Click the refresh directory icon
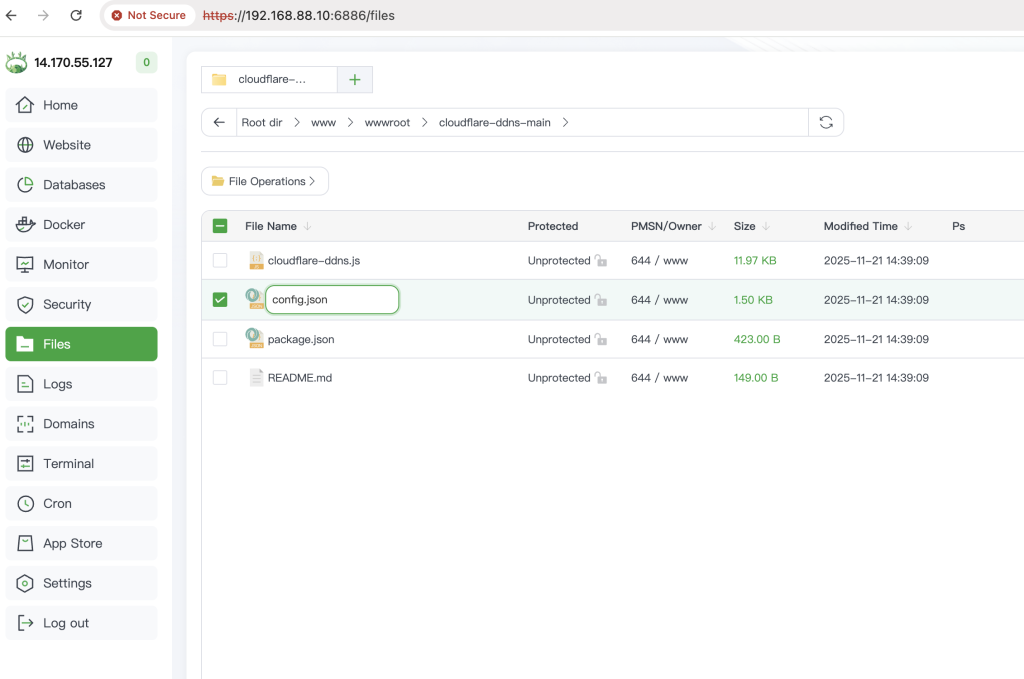 tap(826, 122)
